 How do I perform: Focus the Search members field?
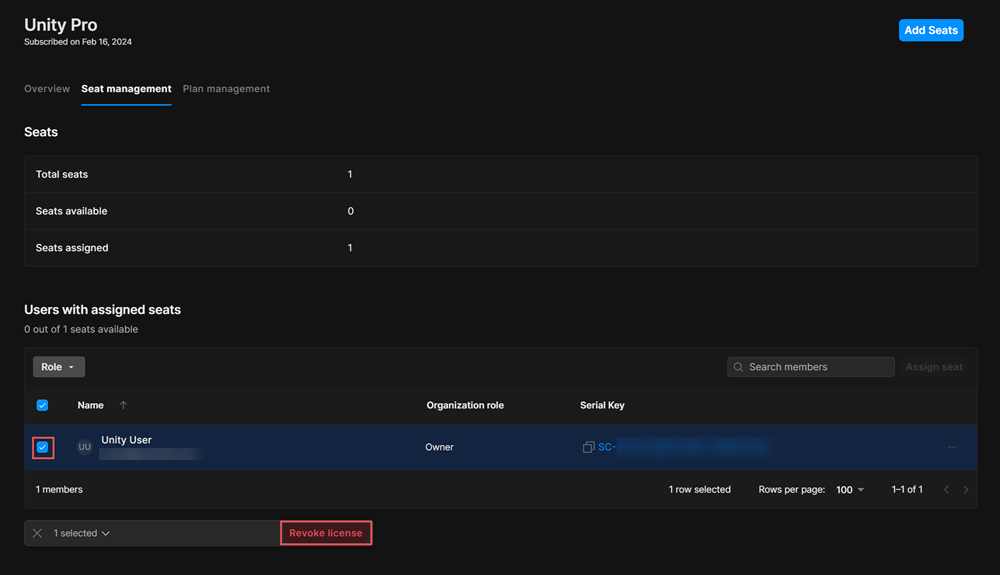click(811, 367)
